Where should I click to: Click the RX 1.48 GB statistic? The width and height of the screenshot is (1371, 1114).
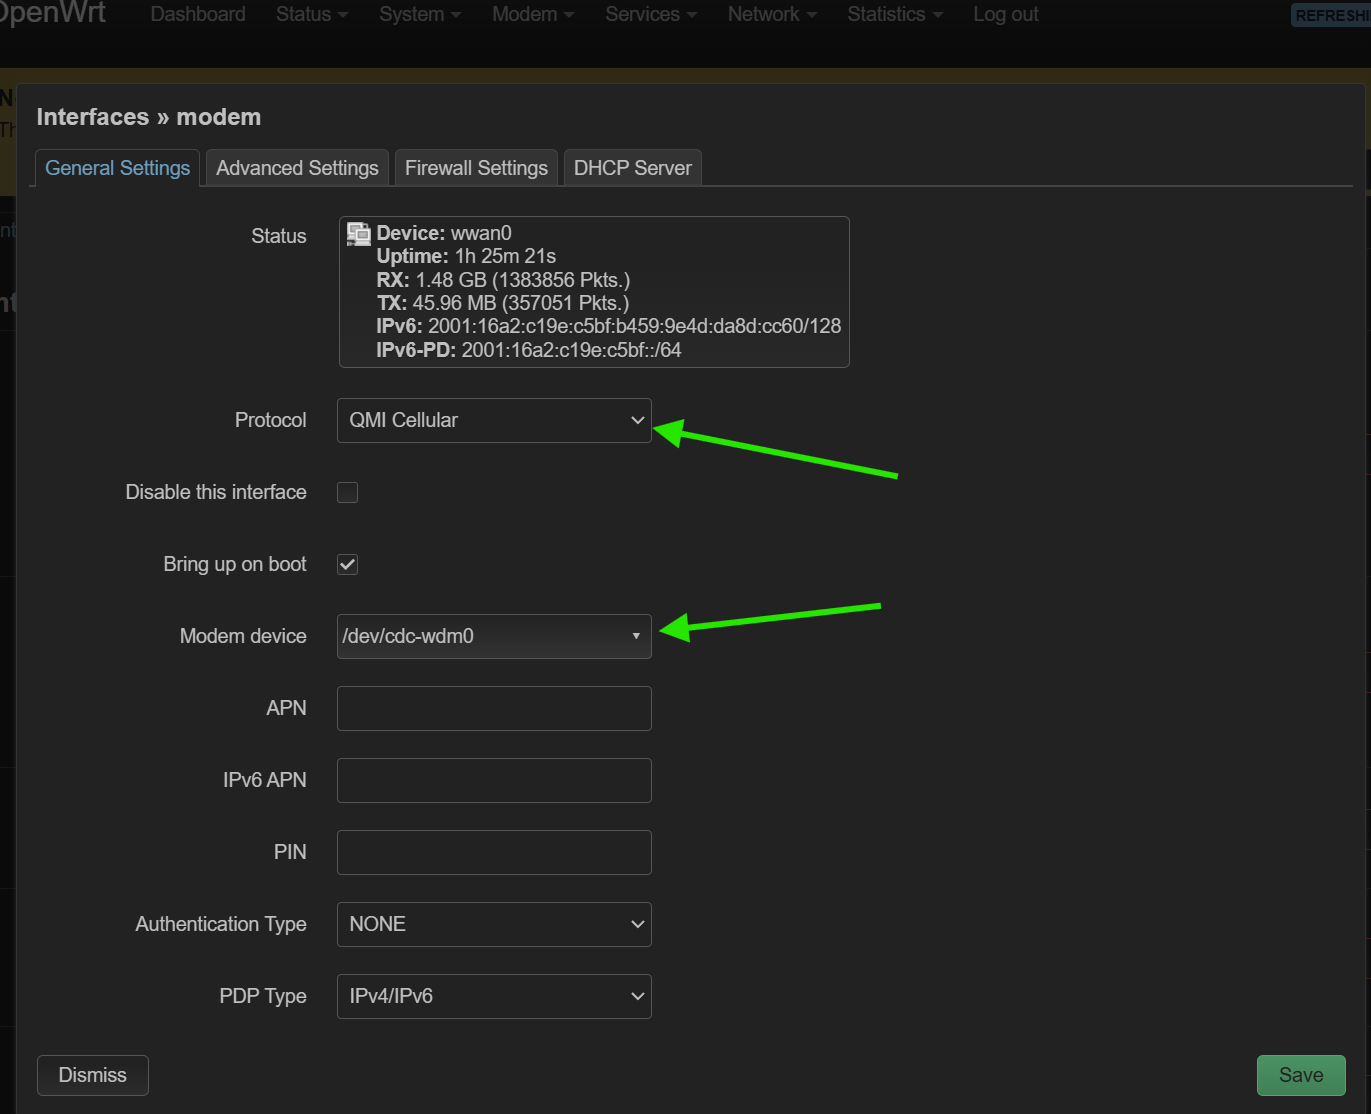[x=503, y=280]
